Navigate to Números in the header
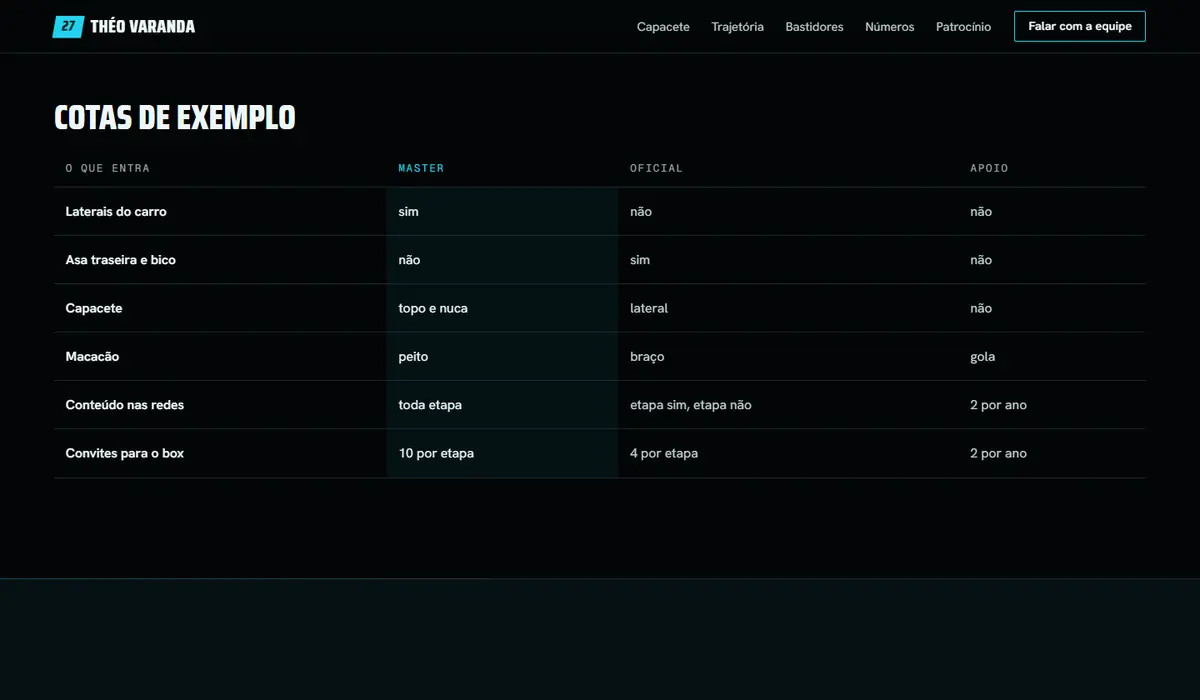 point(890,27)
